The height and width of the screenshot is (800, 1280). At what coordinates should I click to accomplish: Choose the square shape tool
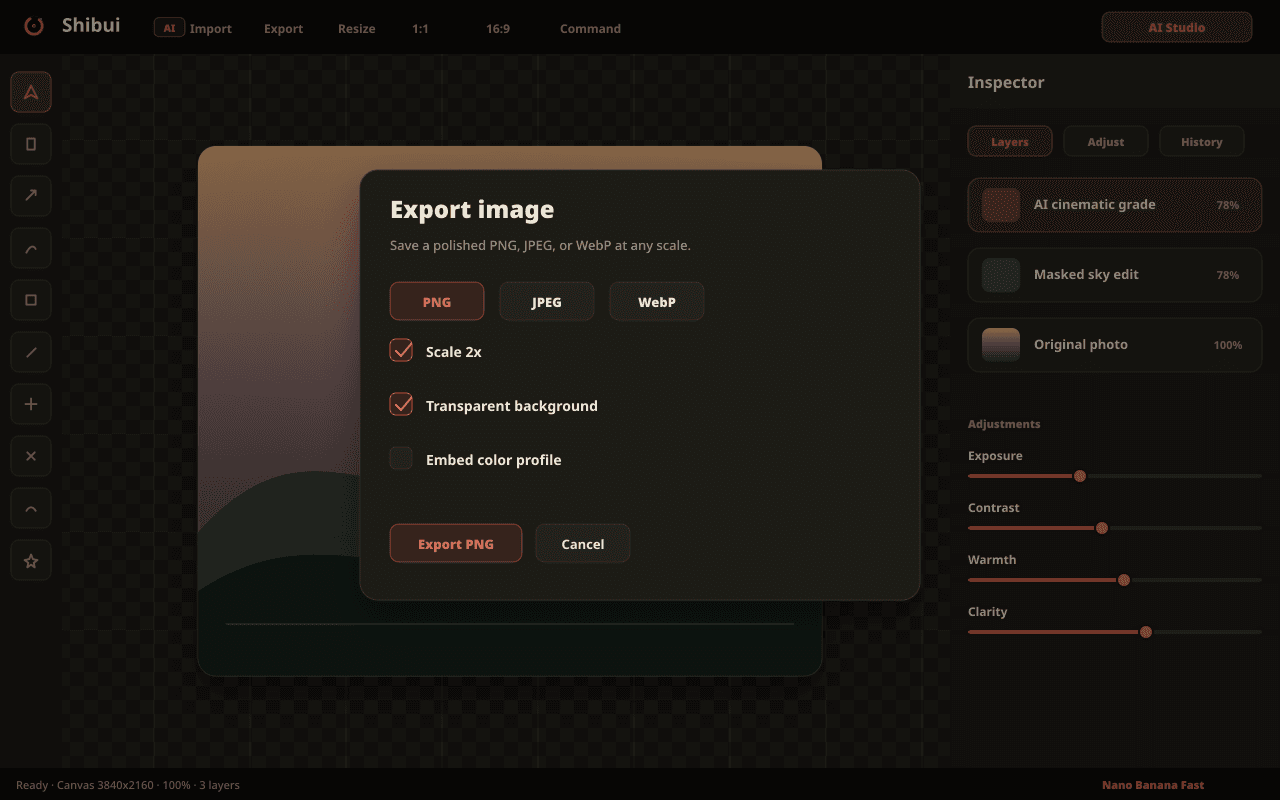click(31, 300)
